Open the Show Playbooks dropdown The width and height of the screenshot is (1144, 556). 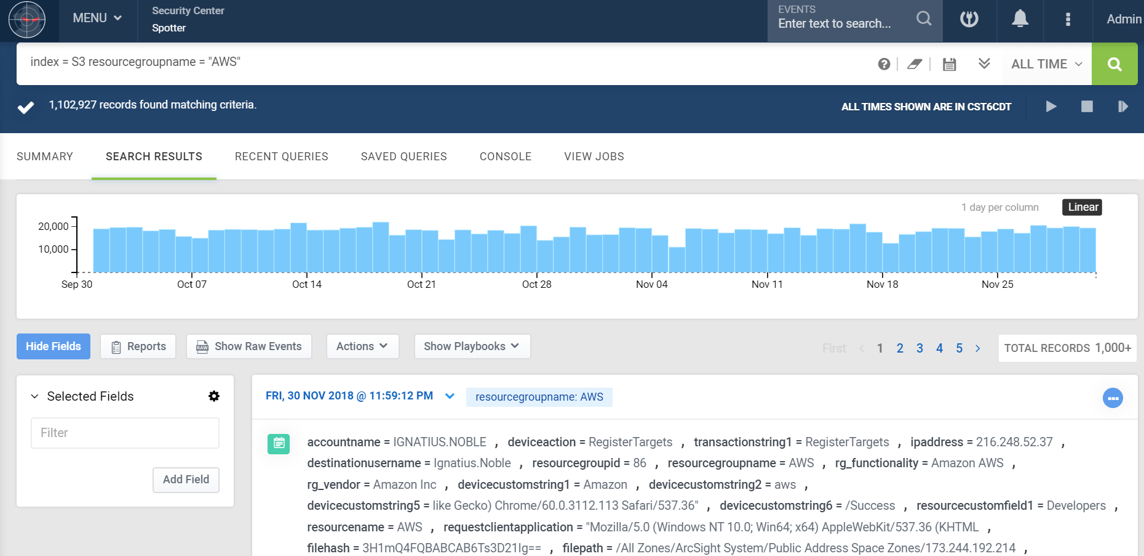click(x=471, y=346)
